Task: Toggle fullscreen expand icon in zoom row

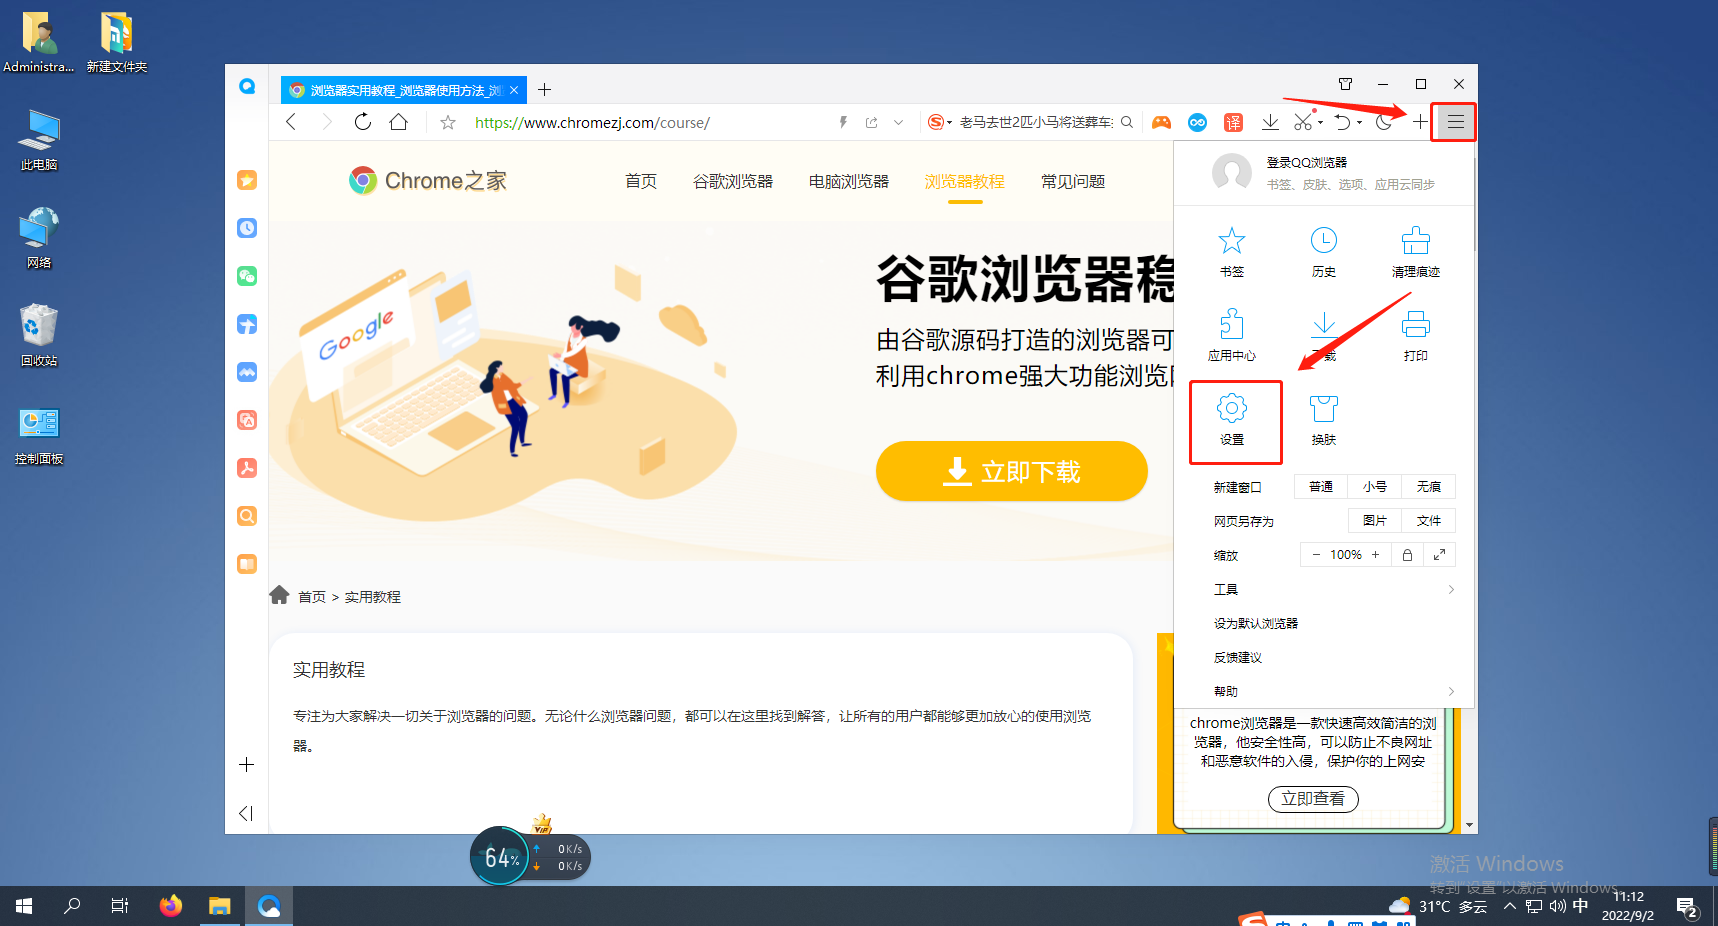Action: click(1439, 555)
